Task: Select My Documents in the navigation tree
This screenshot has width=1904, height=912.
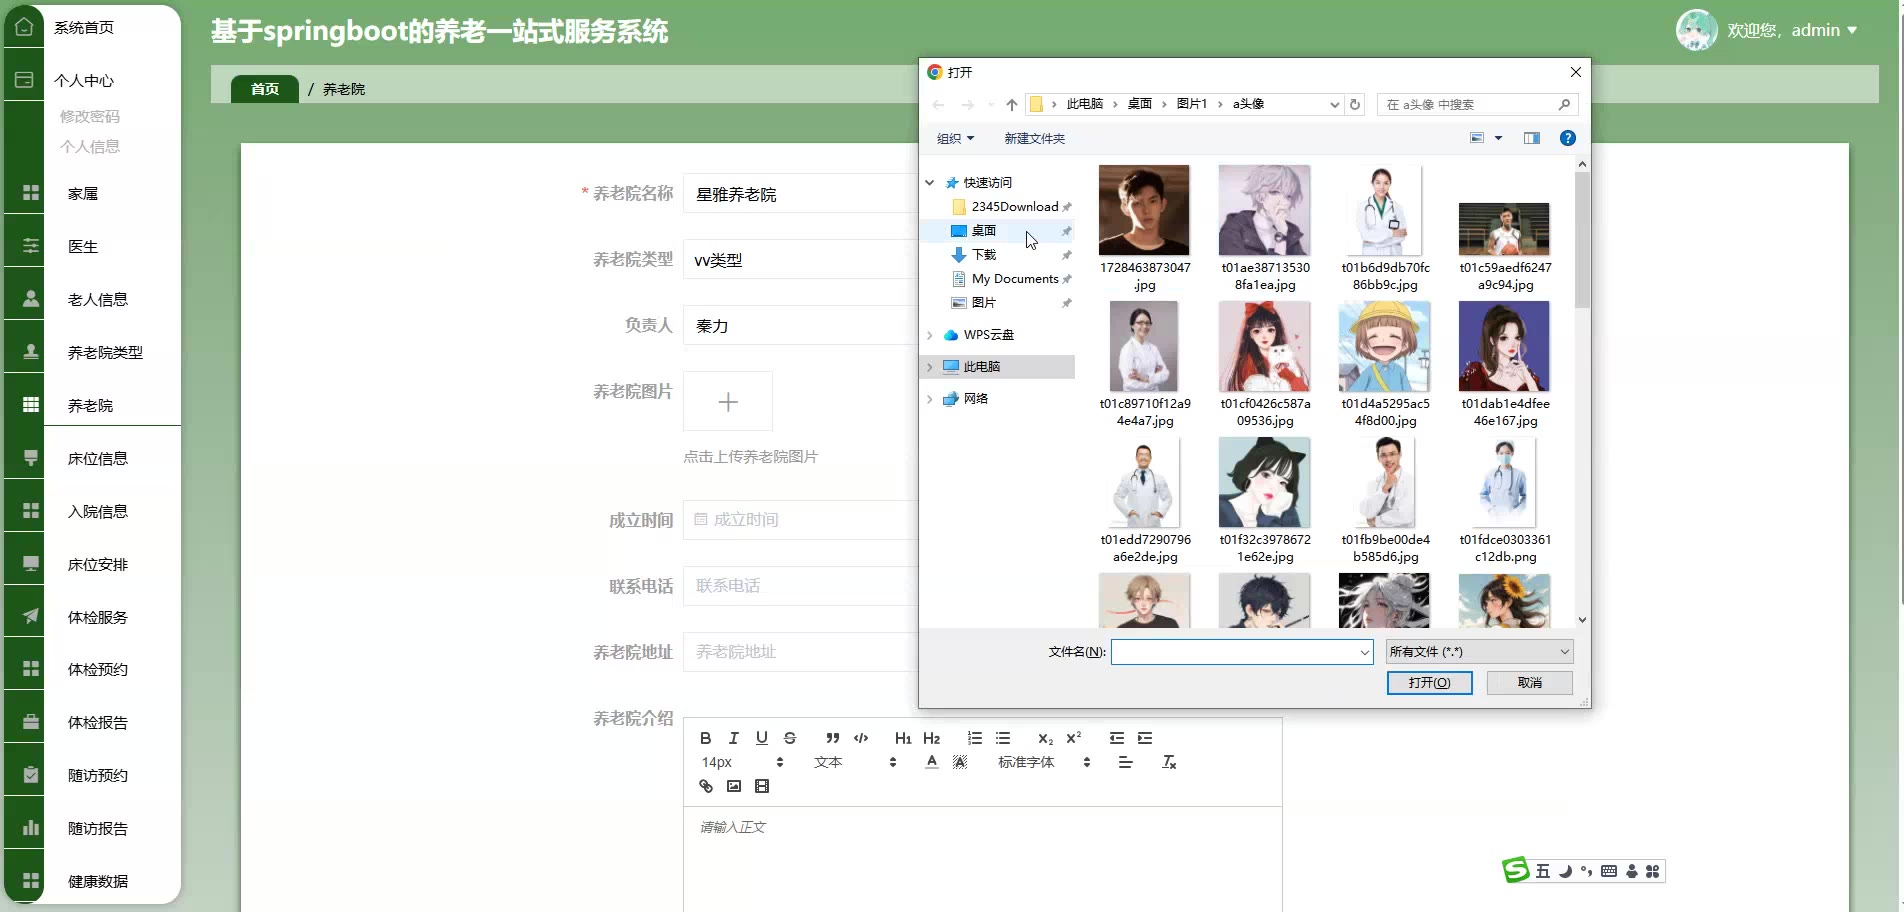Action: coord(1014,279)
